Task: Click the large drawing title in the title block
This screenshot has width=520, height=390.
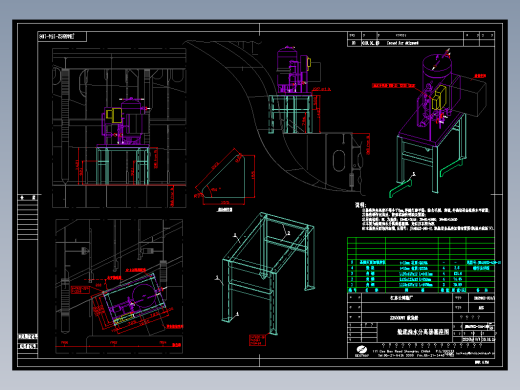Action: [423, 332]
